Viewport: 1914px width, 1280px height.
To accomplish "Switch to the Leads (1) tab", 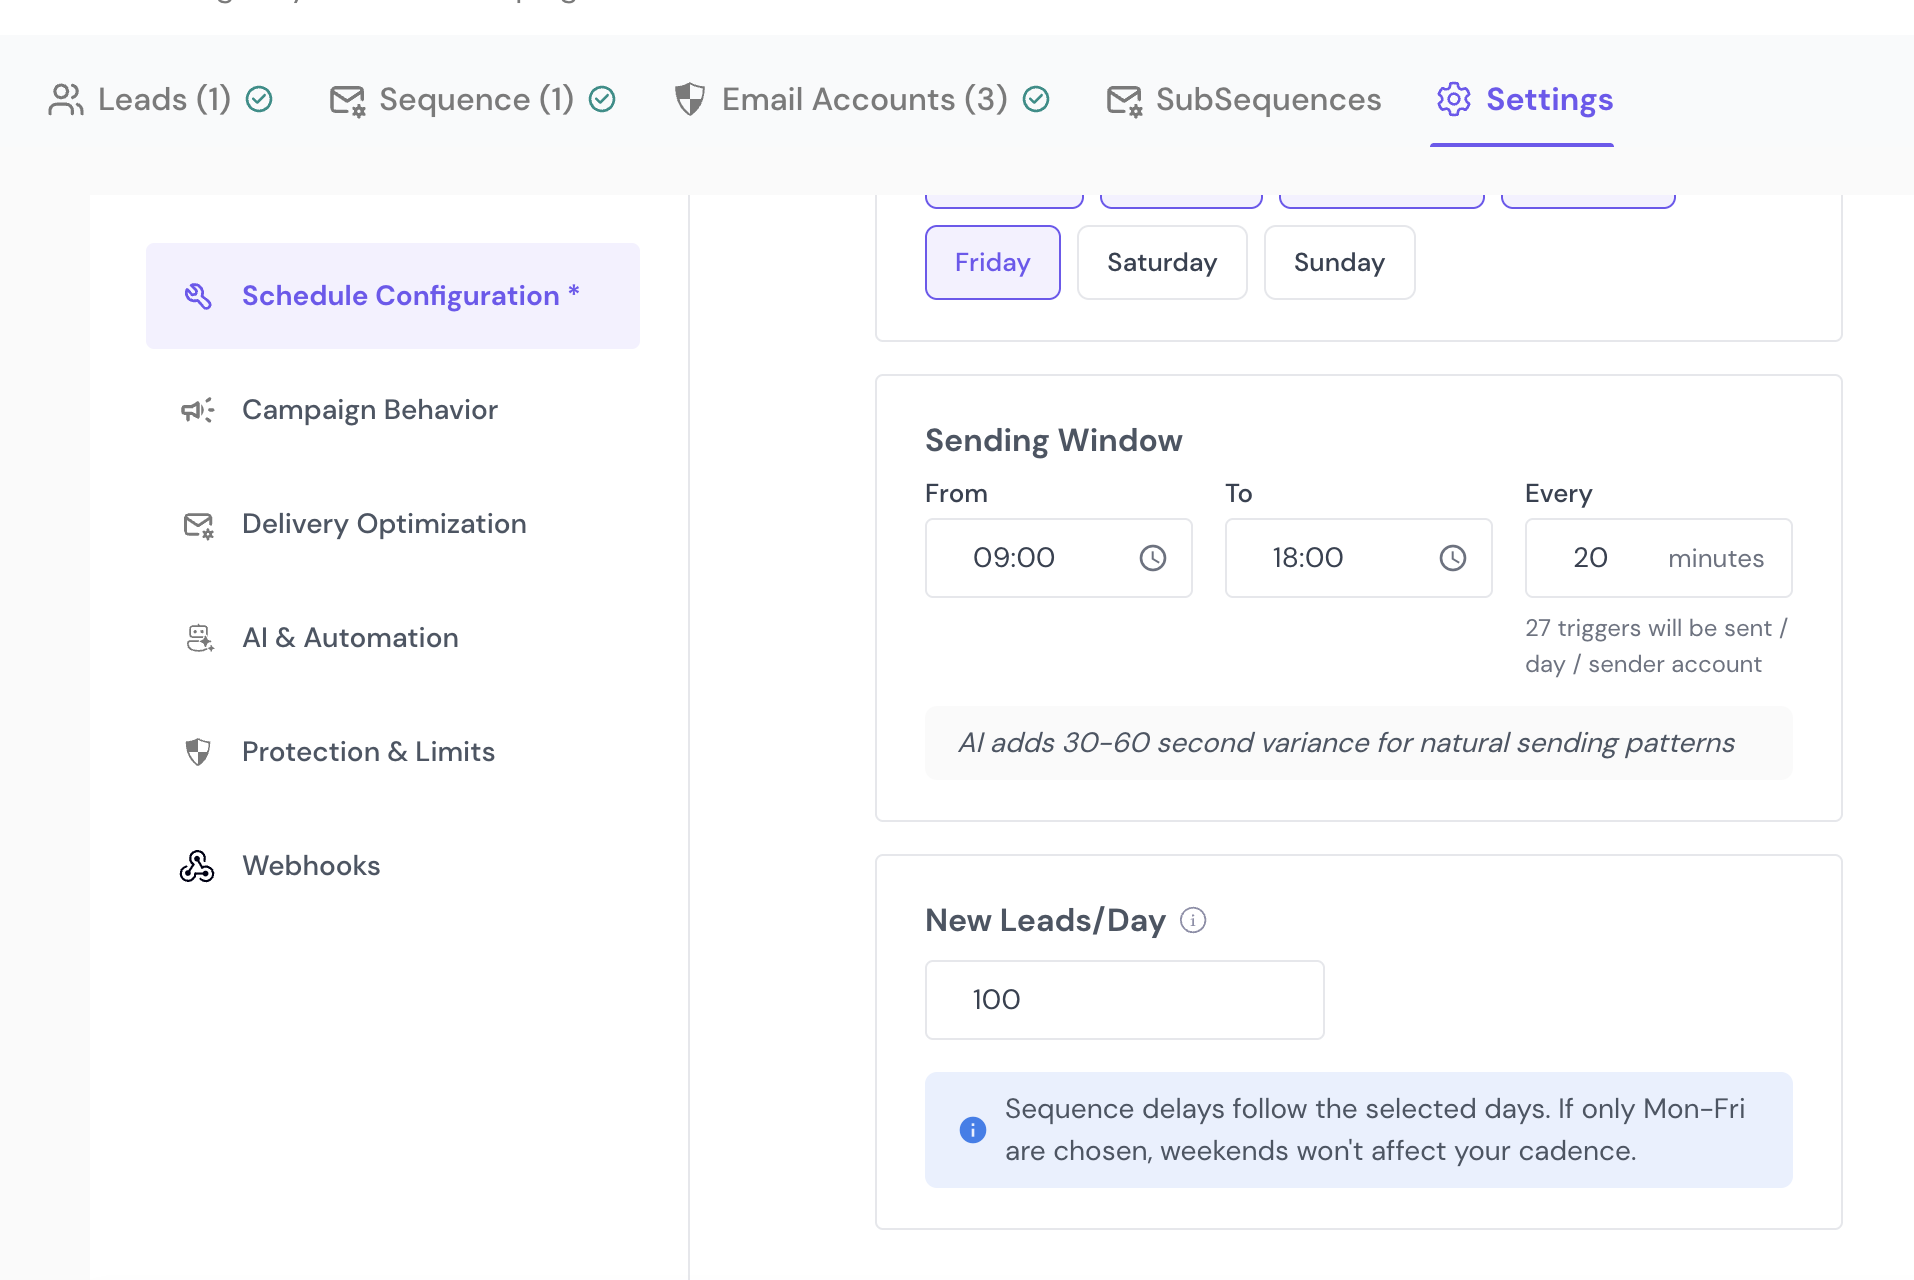I will point(160,99).
